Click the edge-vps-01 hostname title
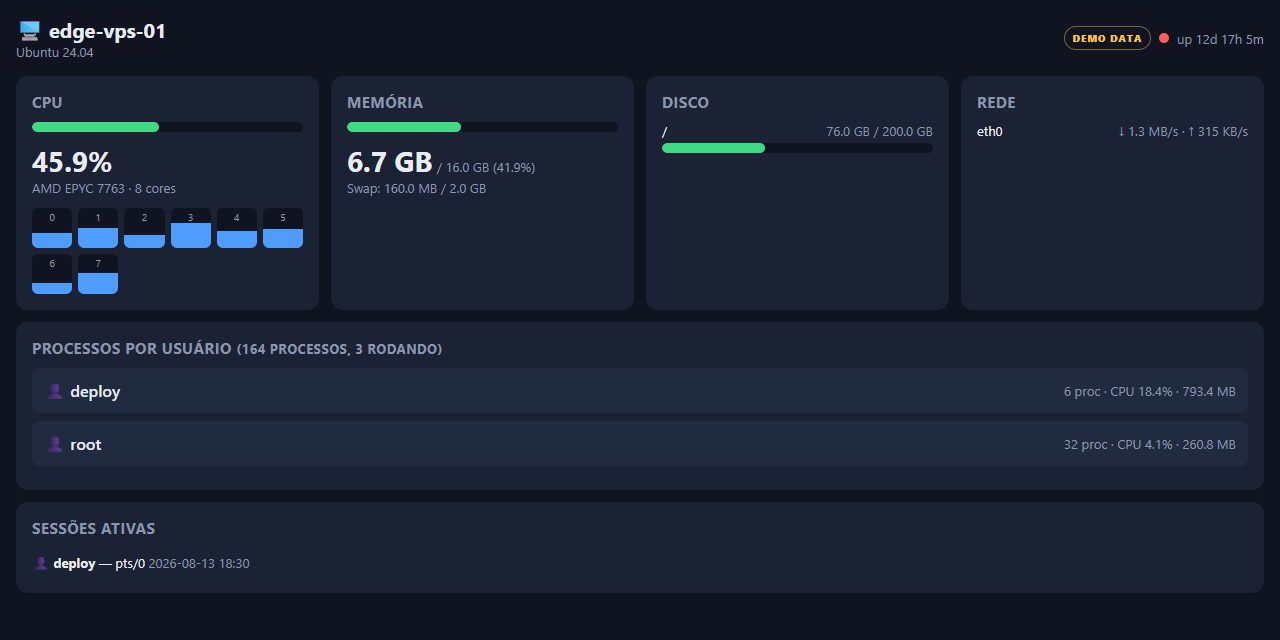This screenshot has width=1280, height=640. 107,31
